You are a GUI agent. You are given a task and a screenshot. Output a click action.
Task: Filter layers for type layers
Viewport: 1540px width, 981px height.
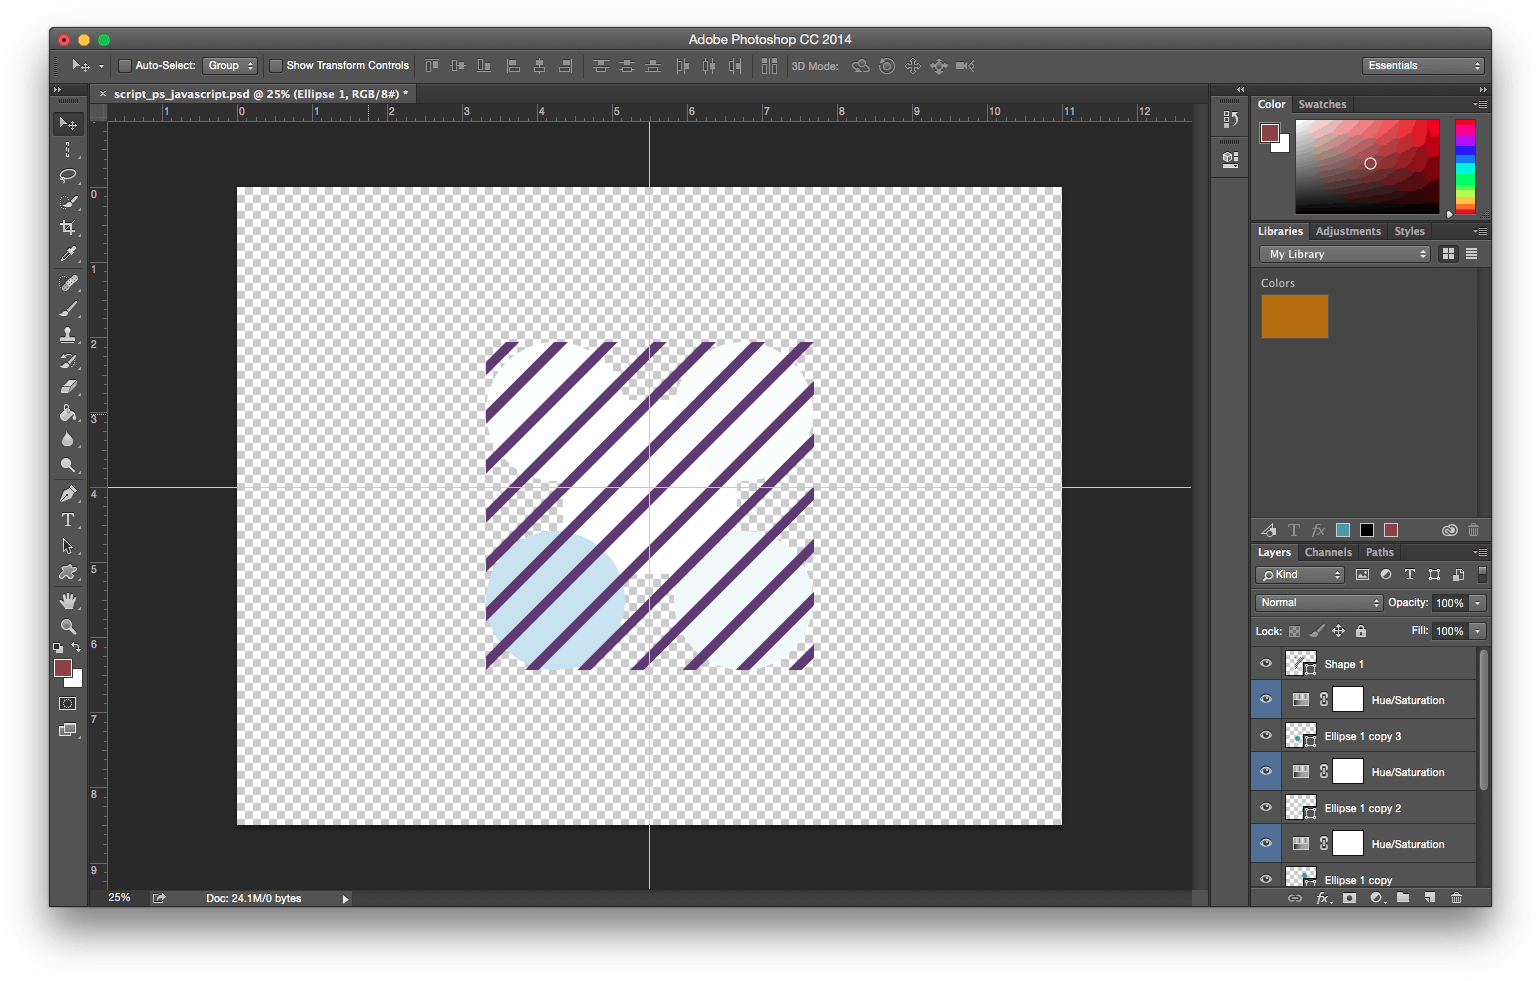pyautogui.click(x=1410, y=575)
